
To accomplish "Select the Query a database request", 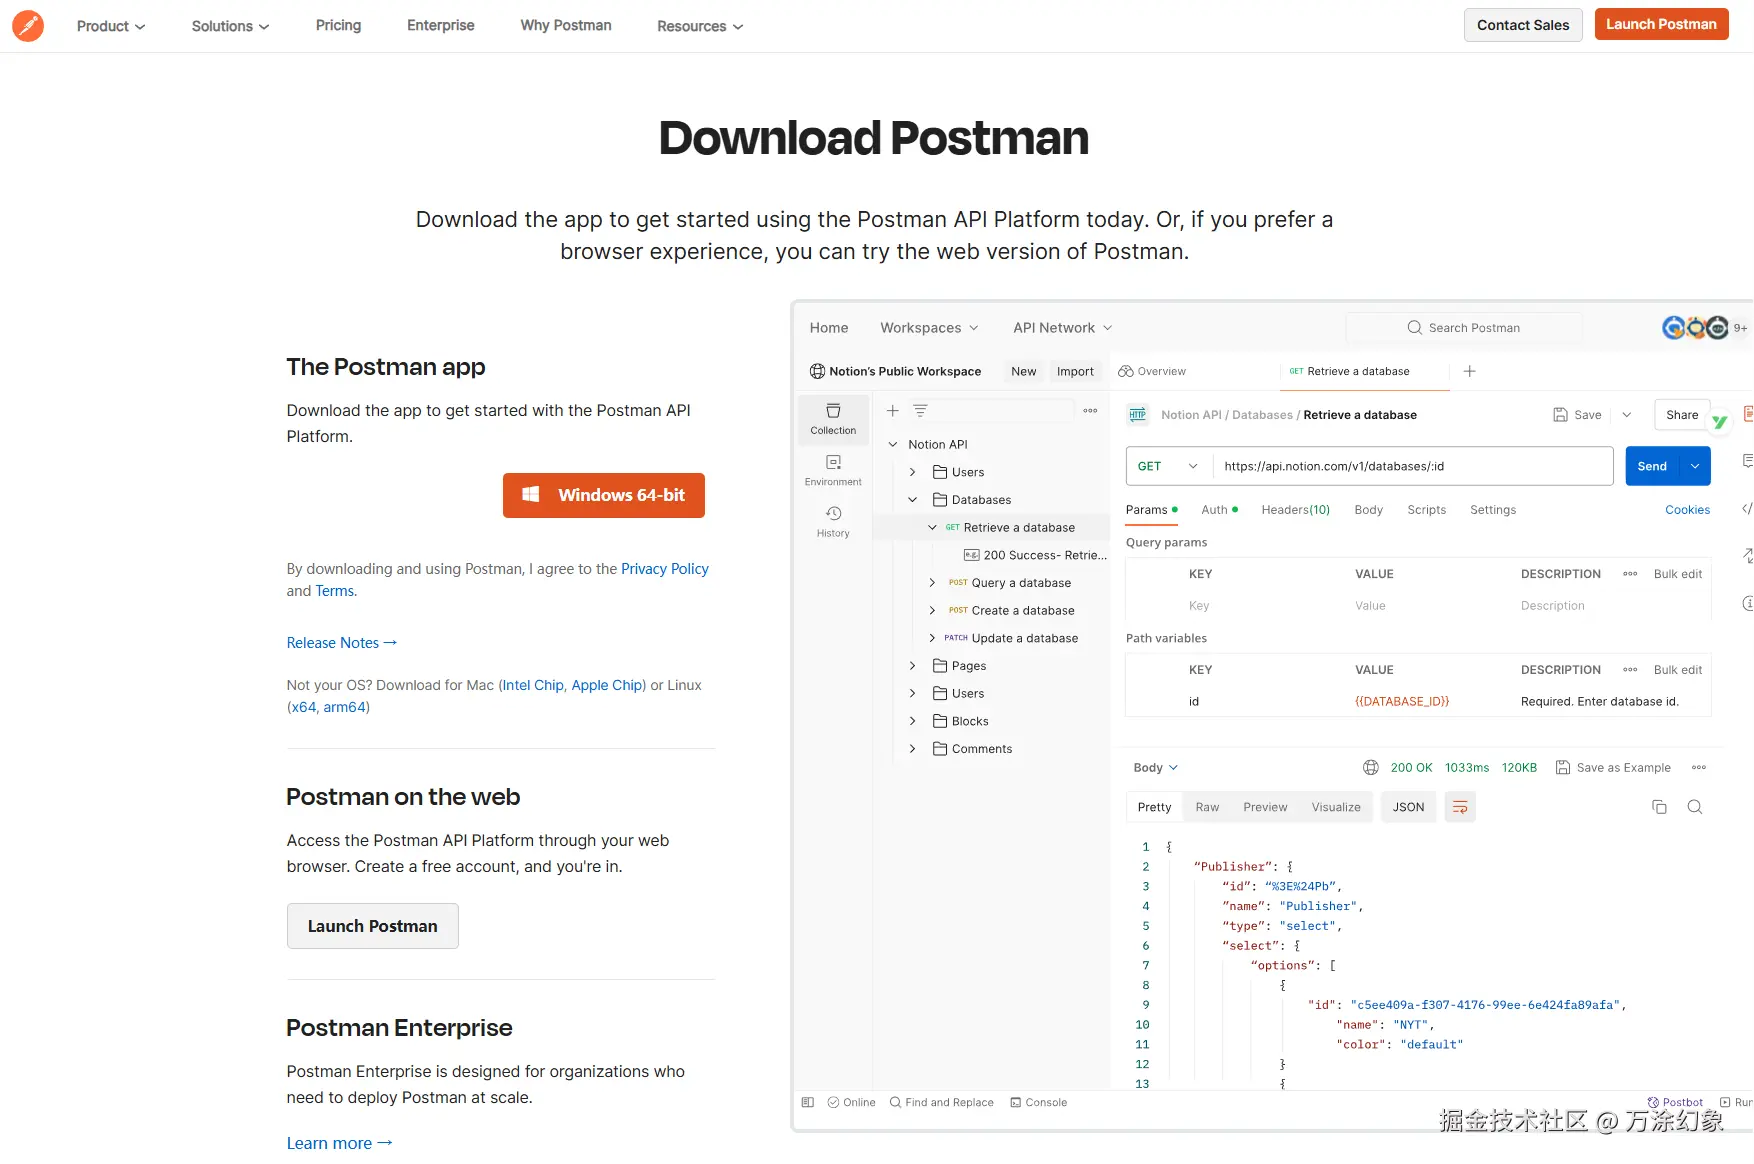I will pos(1021,583).
